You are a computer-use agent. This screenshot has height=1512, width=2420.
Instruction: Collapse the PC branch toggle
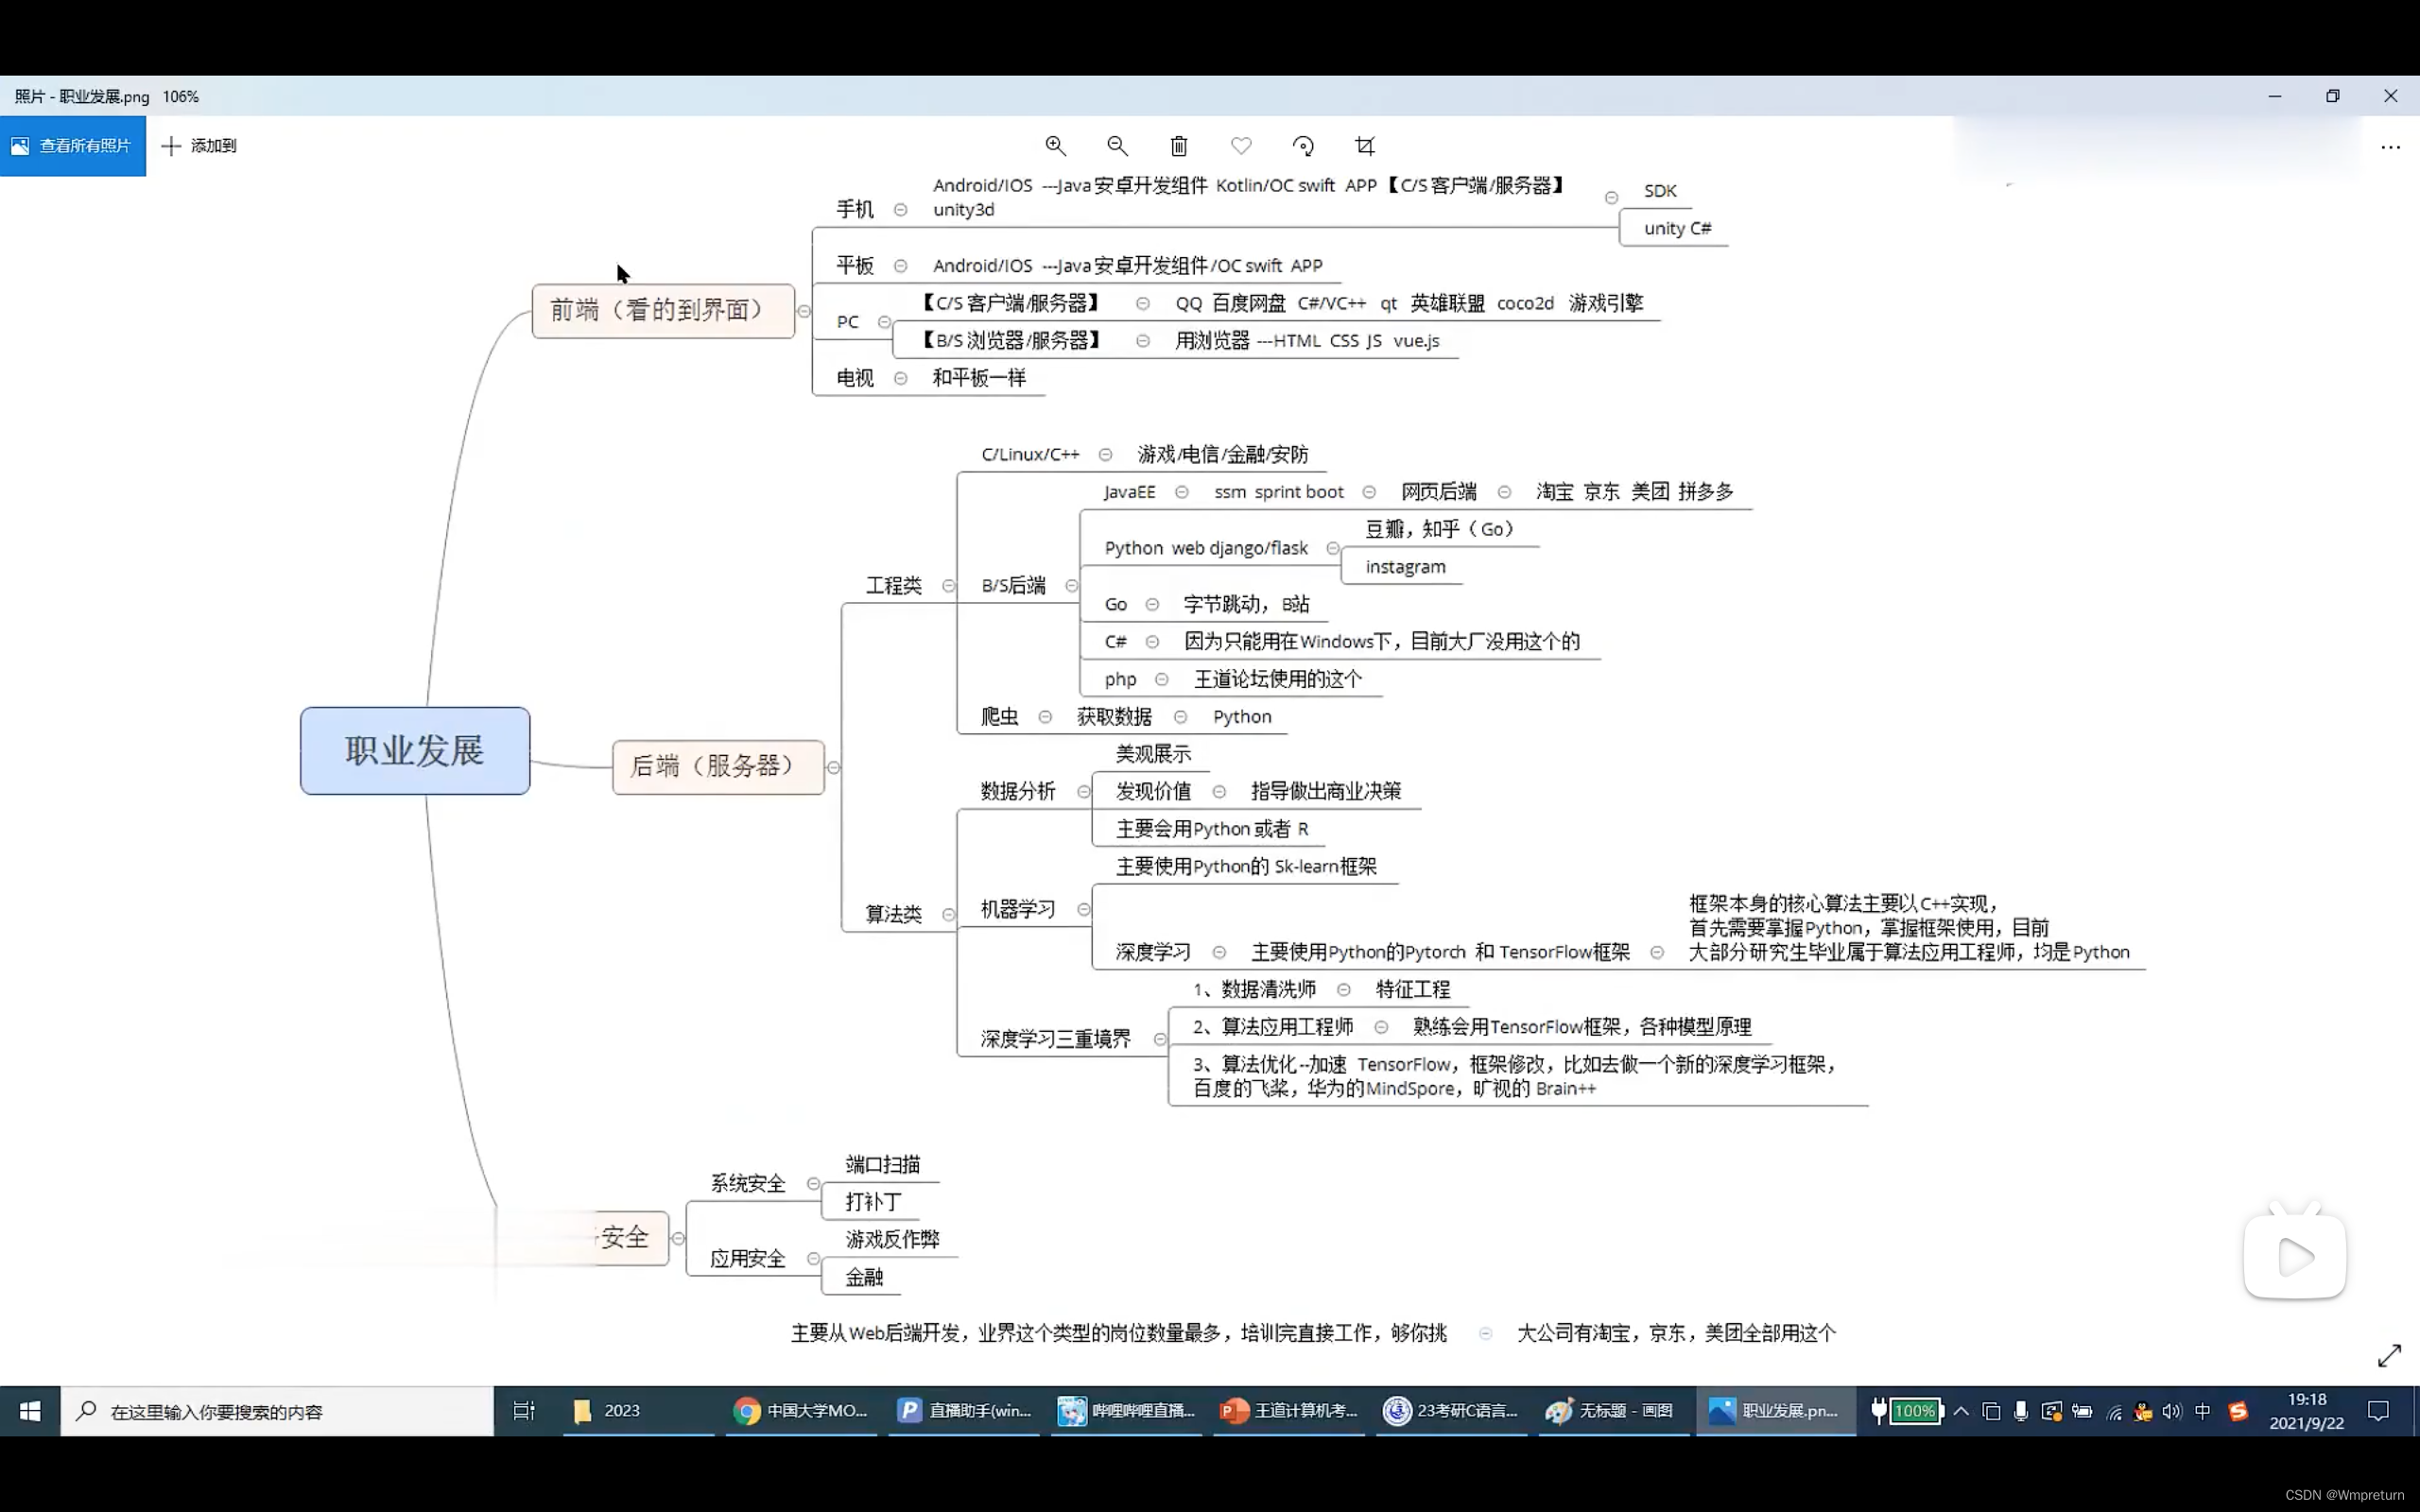pos(884,322)
